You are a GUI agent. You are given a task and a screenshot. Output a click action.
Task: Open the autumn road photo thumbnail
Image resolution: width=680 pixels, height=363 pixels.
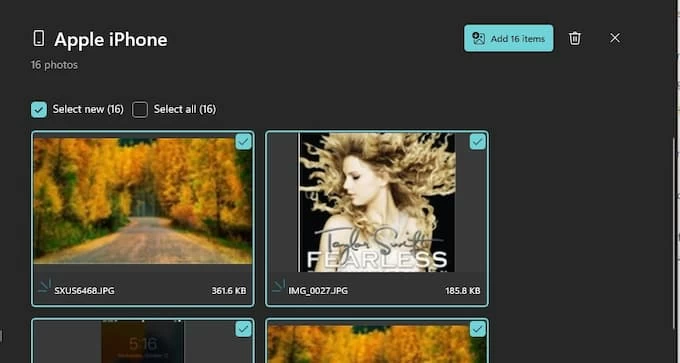pyautogui.click(x=143, y=201)
